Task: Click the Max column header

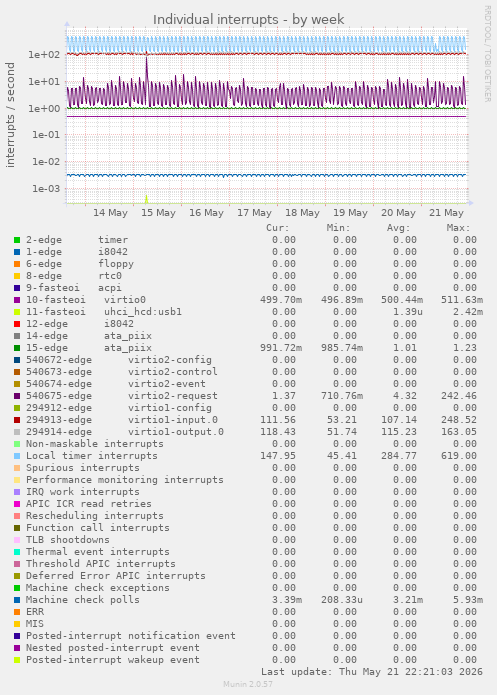Action: pyautogui.click(x=458, y=228)
